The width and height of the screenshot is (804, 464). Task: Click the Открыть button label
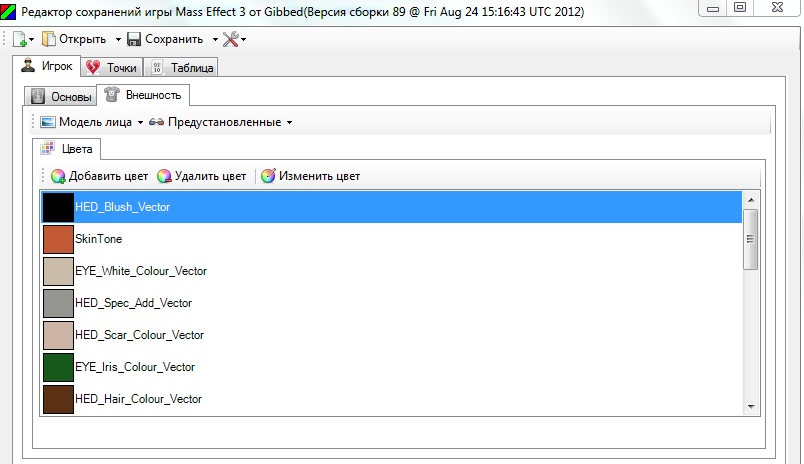click(x=82, y=39)
